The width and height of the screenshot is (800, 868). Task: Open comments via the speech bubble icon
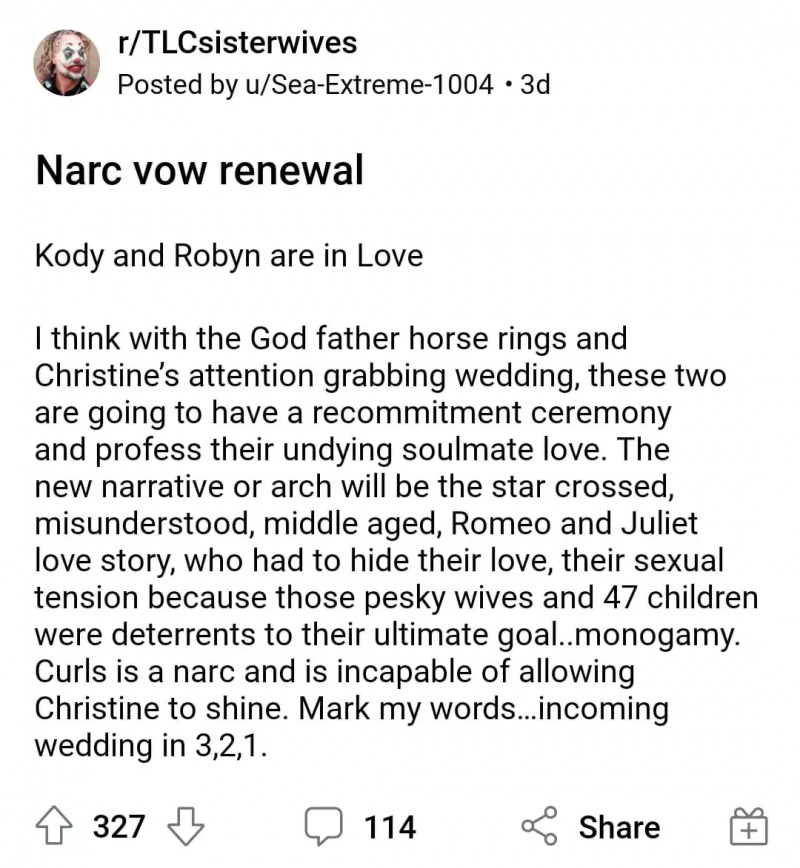(x=323, y=826)
